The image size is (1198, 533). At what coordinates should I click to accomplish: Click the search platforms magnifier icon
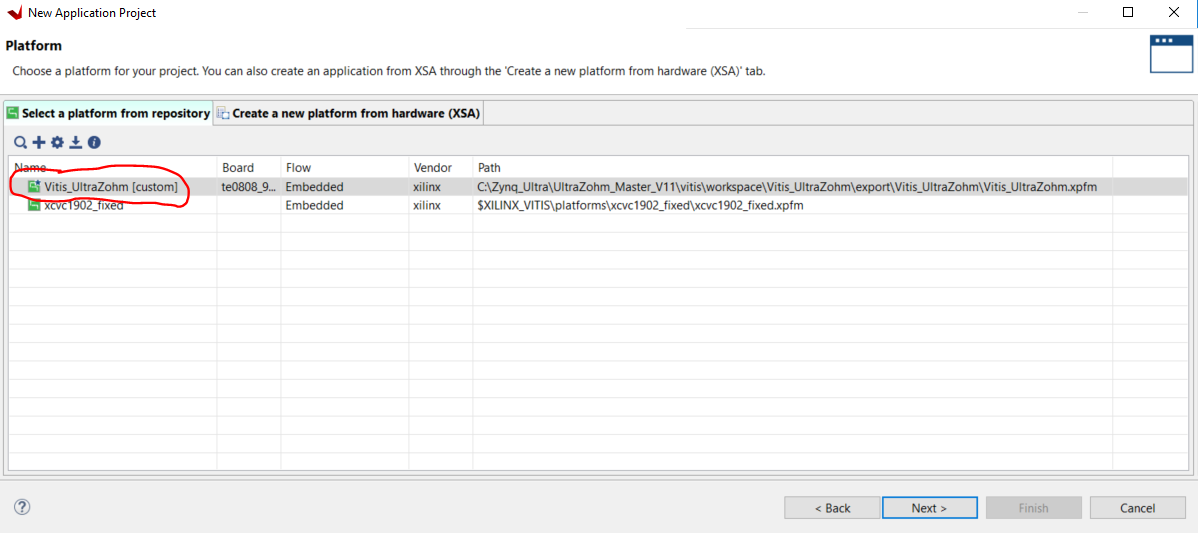(20, 143)
